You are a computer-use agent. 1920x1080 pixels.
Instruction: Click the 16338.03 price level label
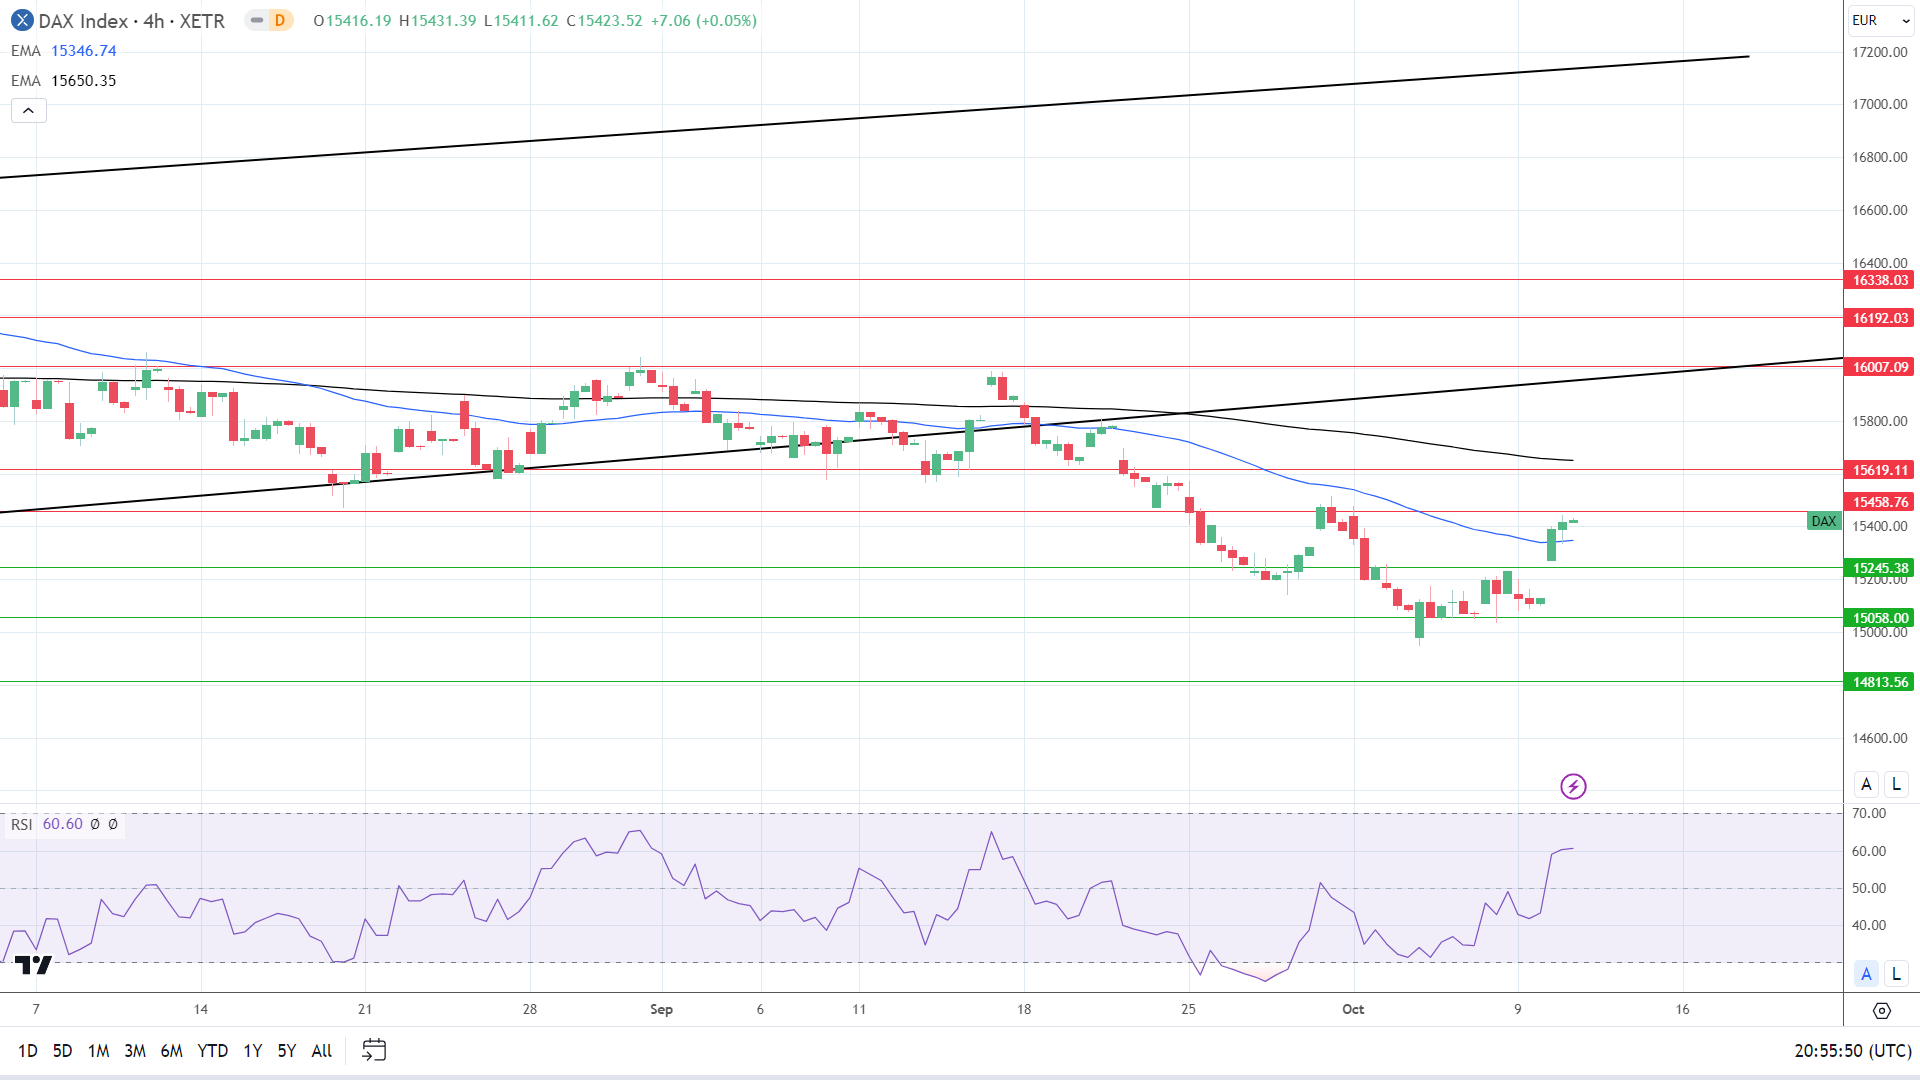pyautogui.click(x=1880, y=280)
